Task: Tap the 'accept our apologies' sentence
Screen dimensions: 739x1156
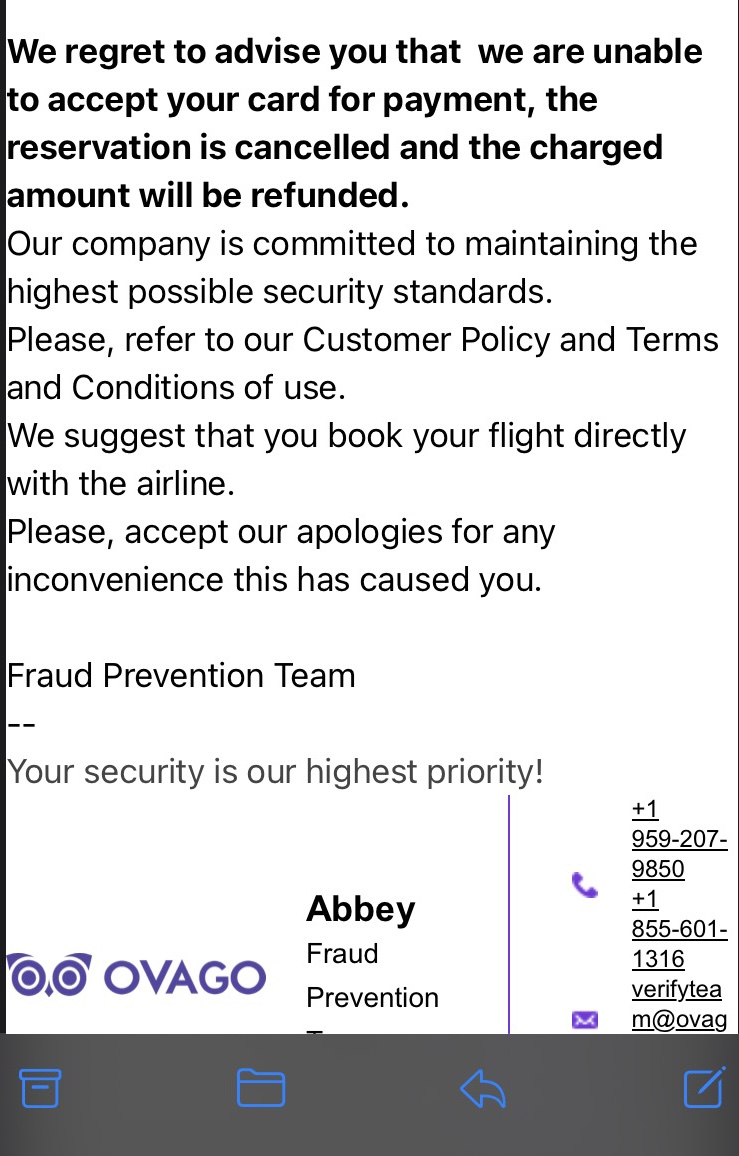Action: tap(281, 555)
